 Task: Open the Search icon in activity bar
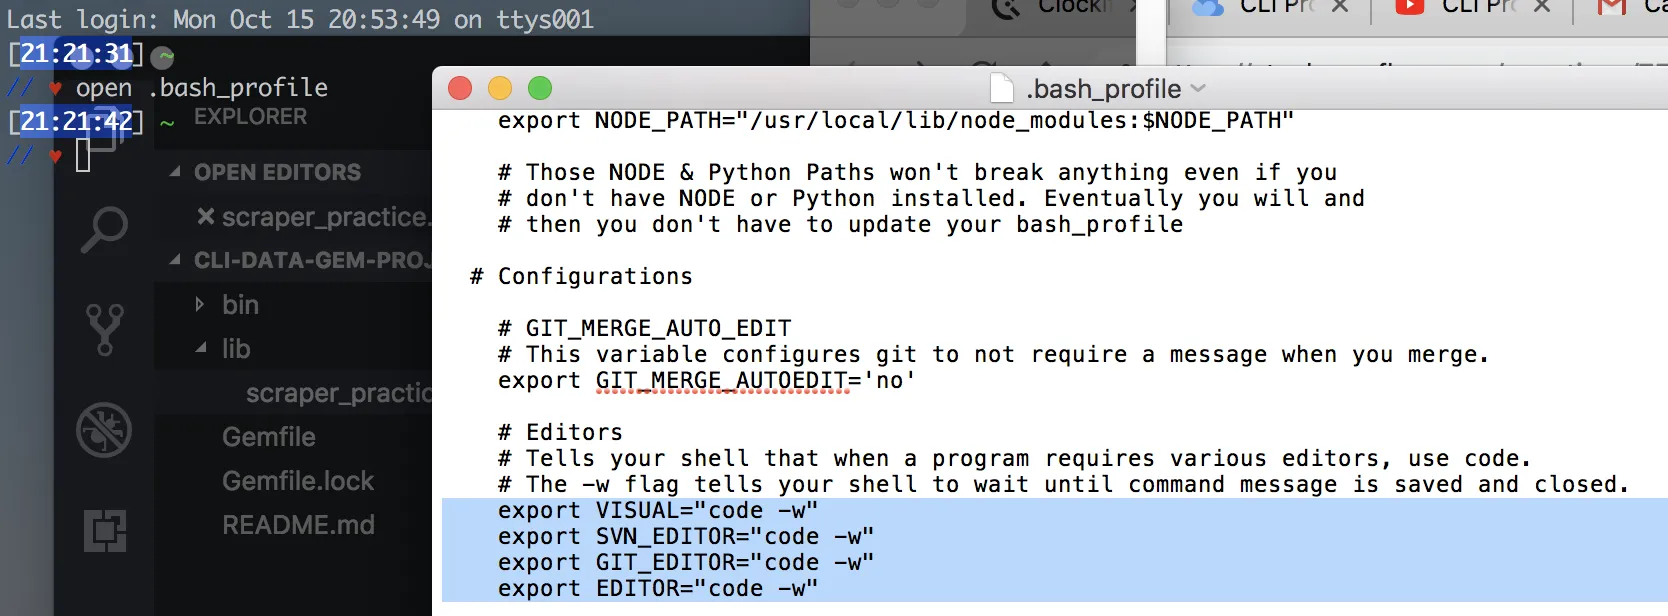(x=104, y=229)
